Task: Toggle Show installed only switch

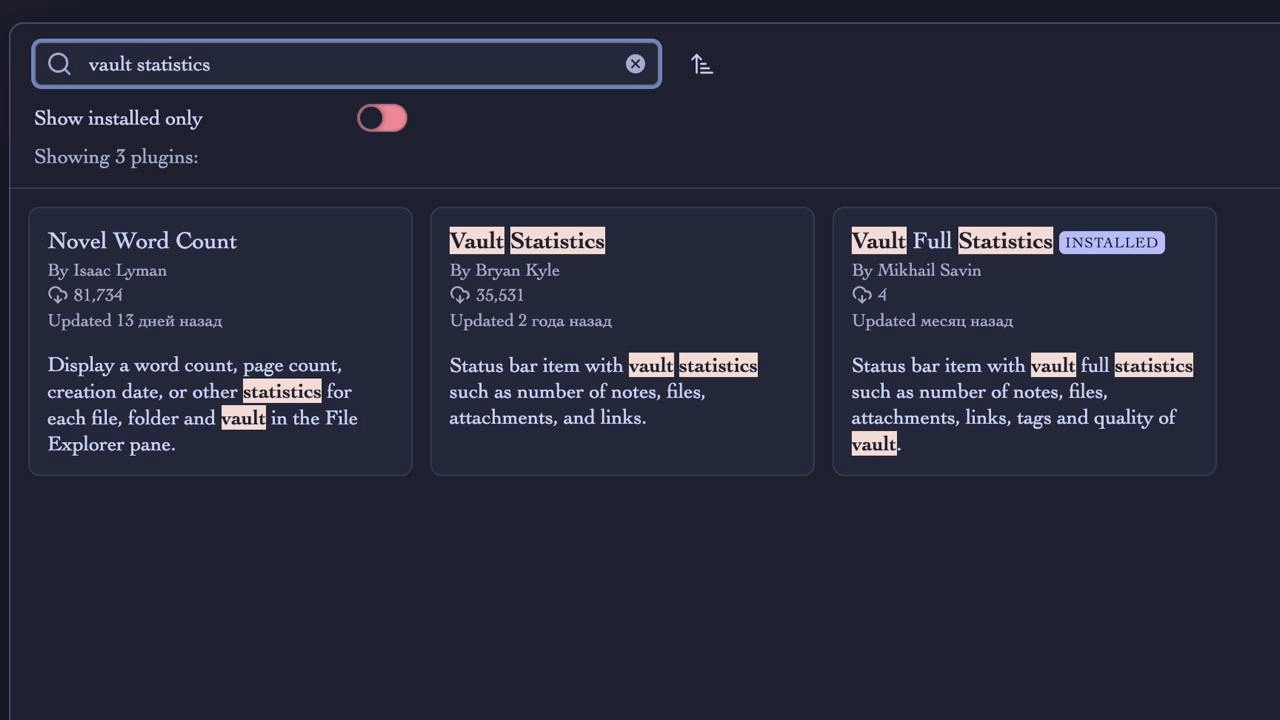Action: click(x=382, y=118)
